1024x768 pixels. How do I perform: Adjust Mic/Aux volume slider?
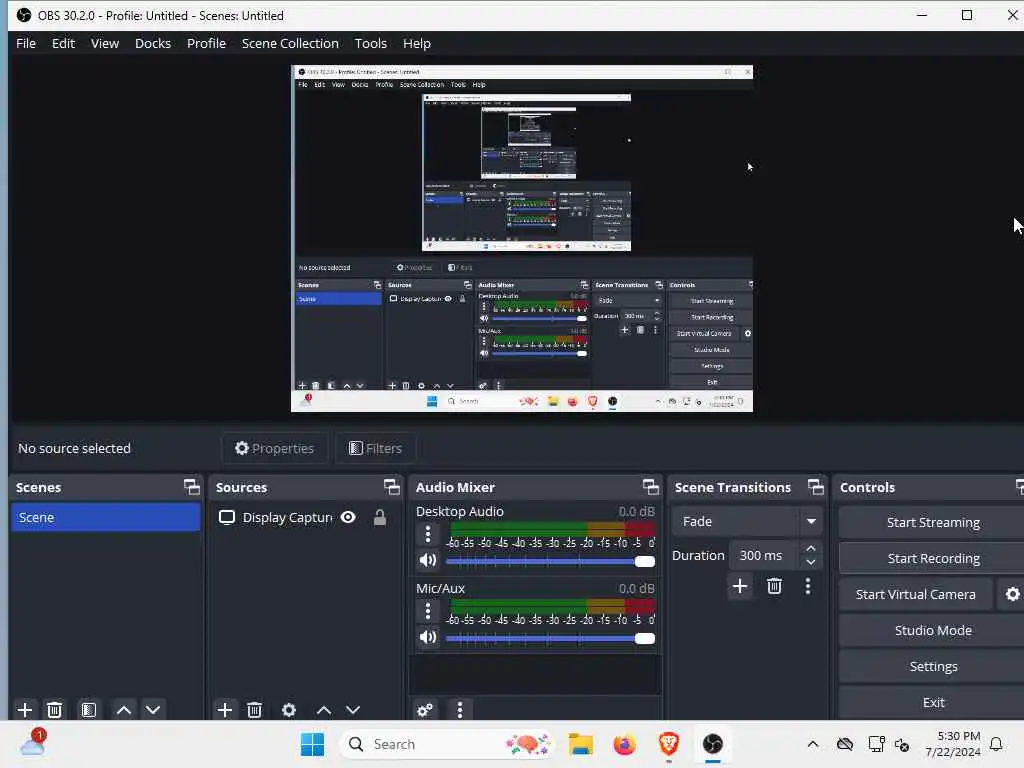tap(550, 638)
